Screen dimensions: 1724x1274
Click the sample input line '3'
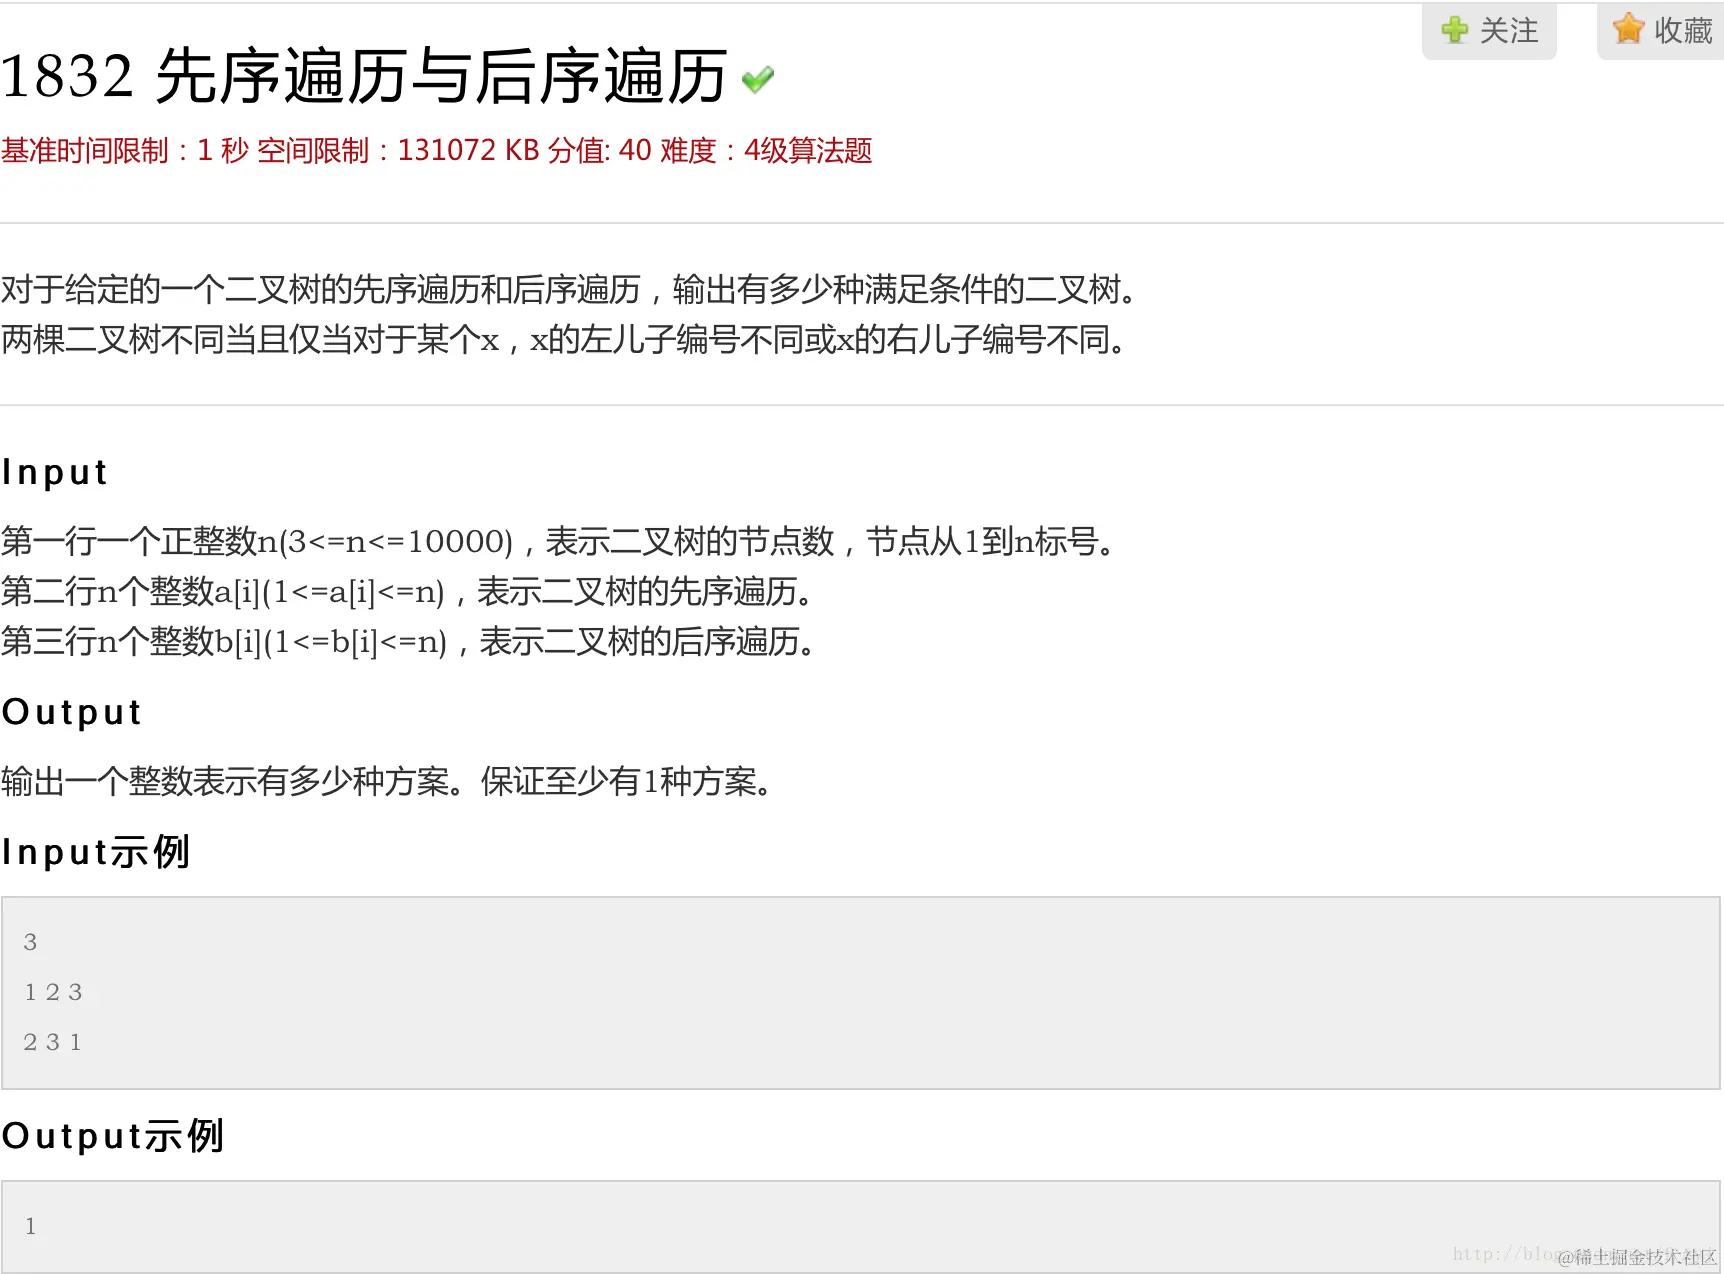30,942
